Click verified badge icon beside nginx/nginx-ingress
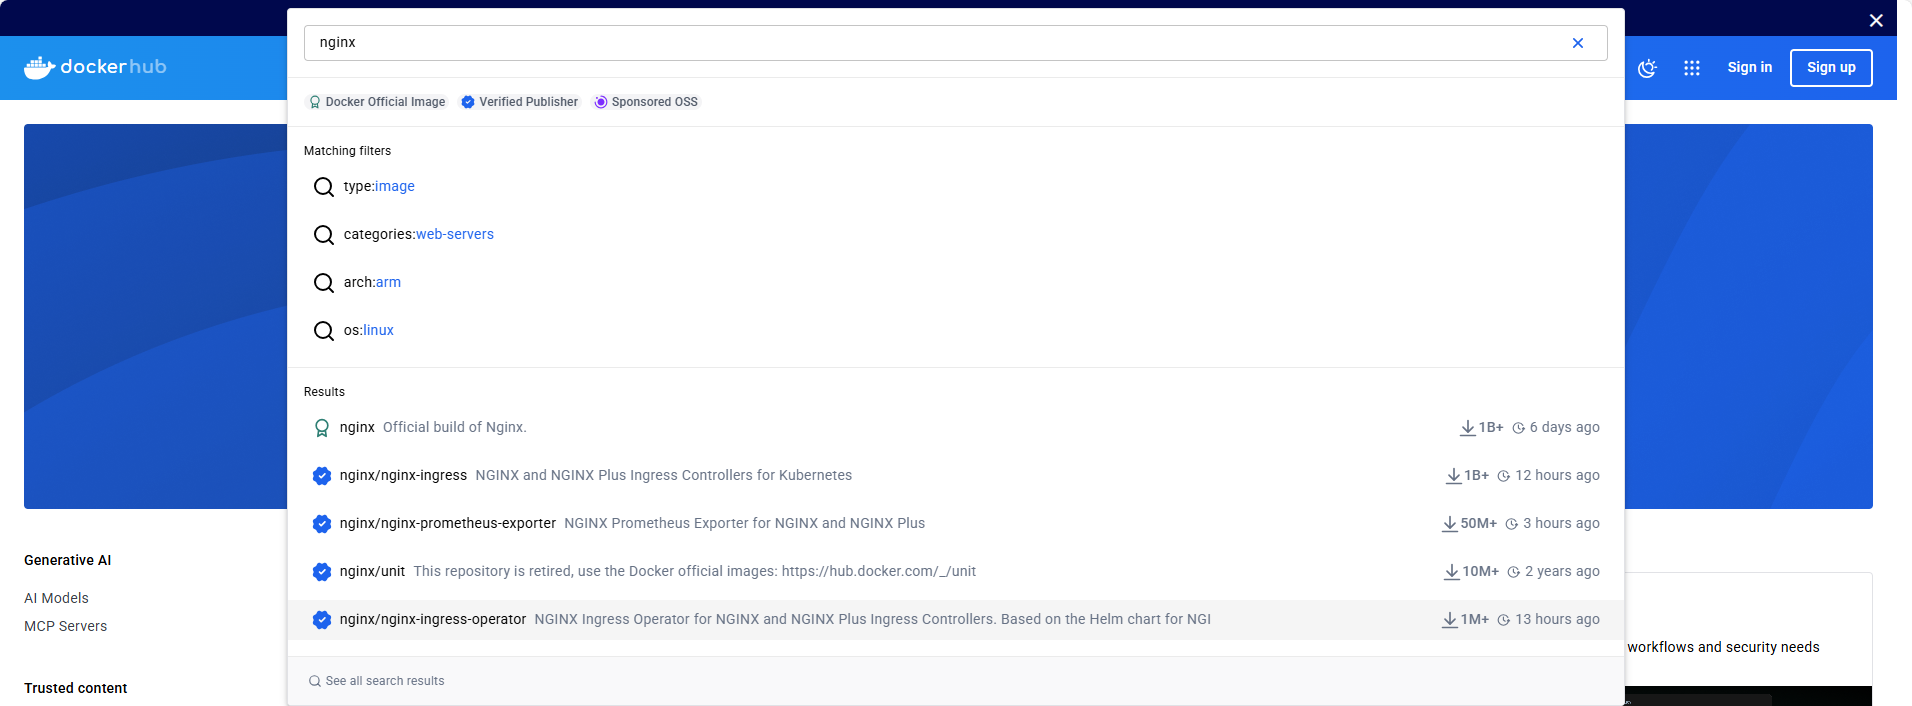 (322, 476)
